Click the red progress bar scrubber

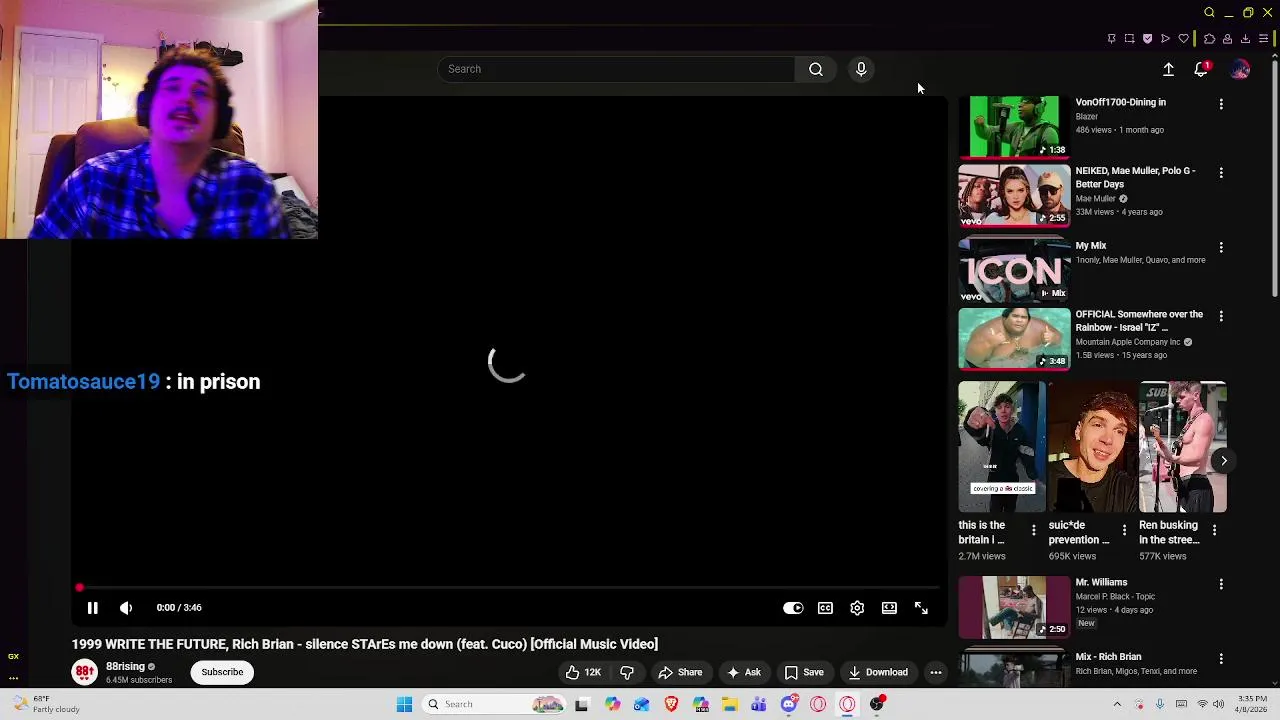79,587
